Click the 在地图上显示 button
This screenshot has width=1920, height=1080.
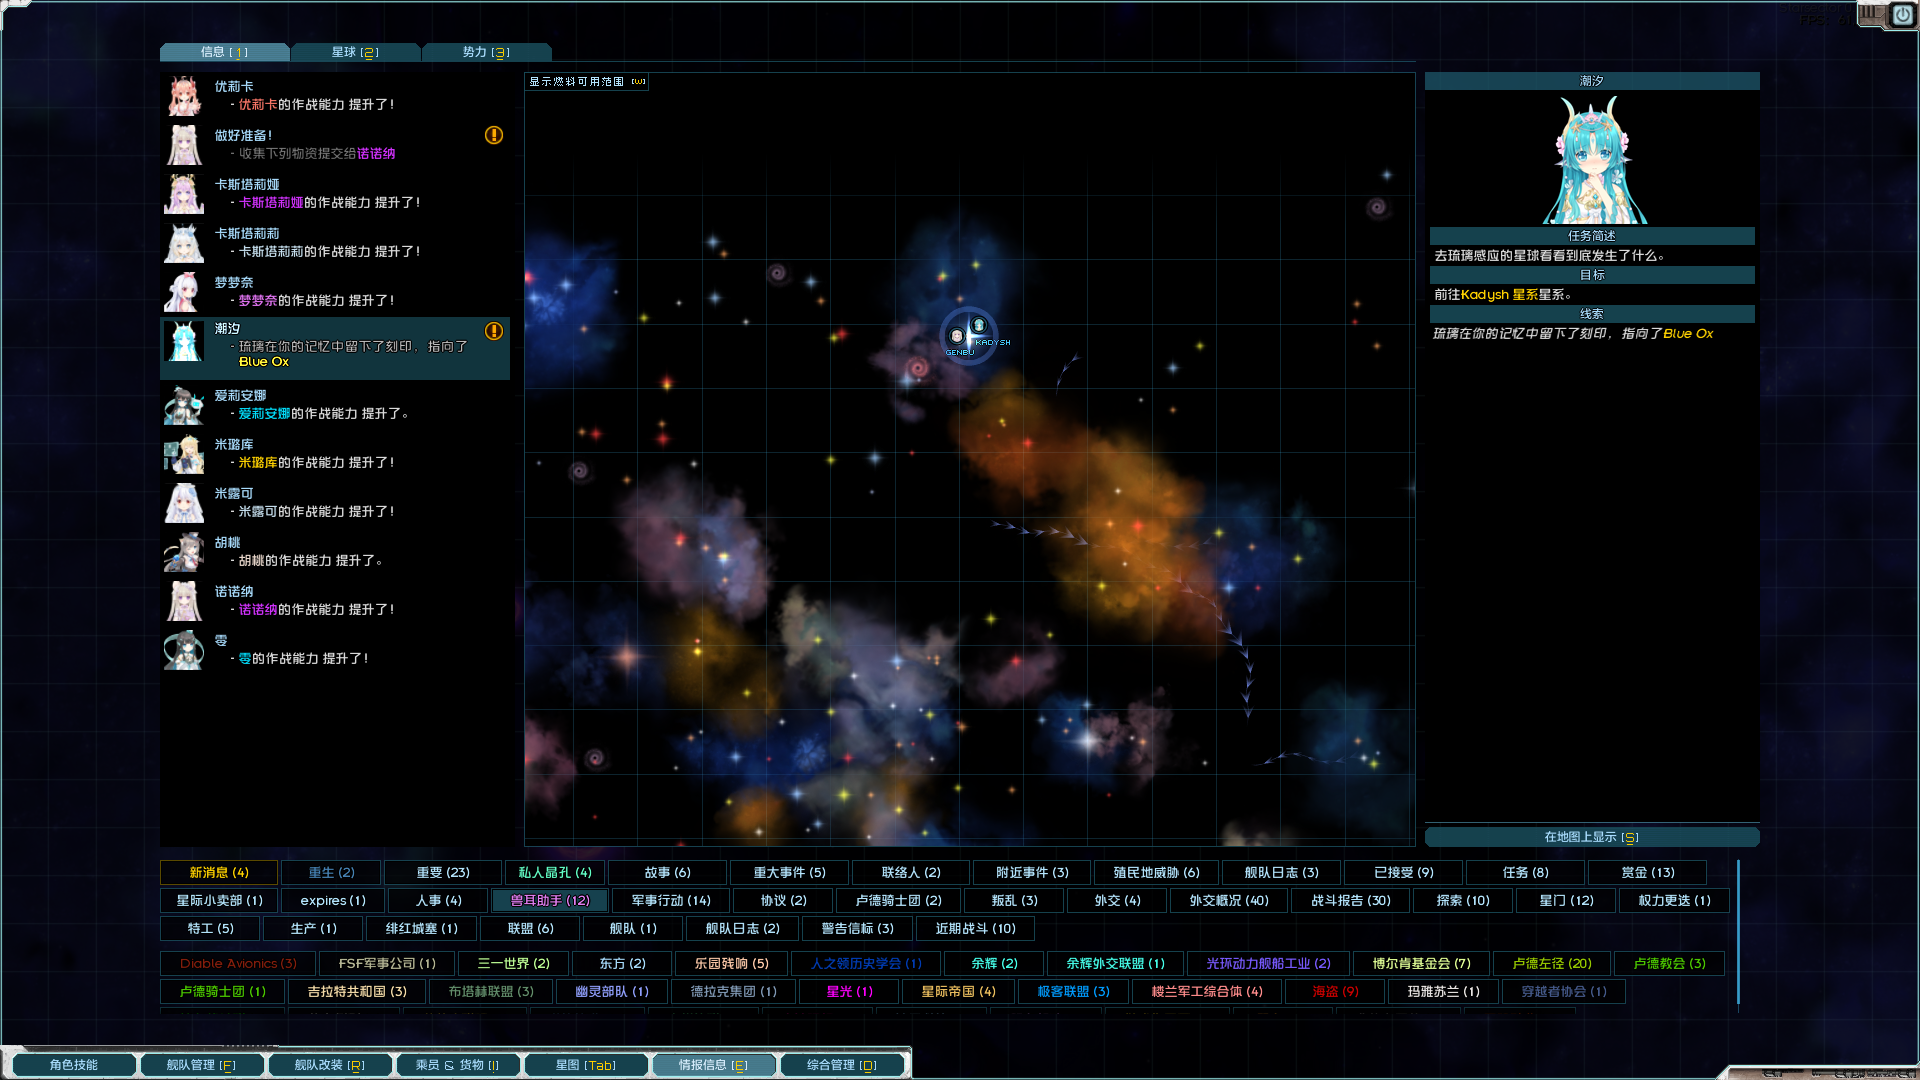click(1591, 837)
